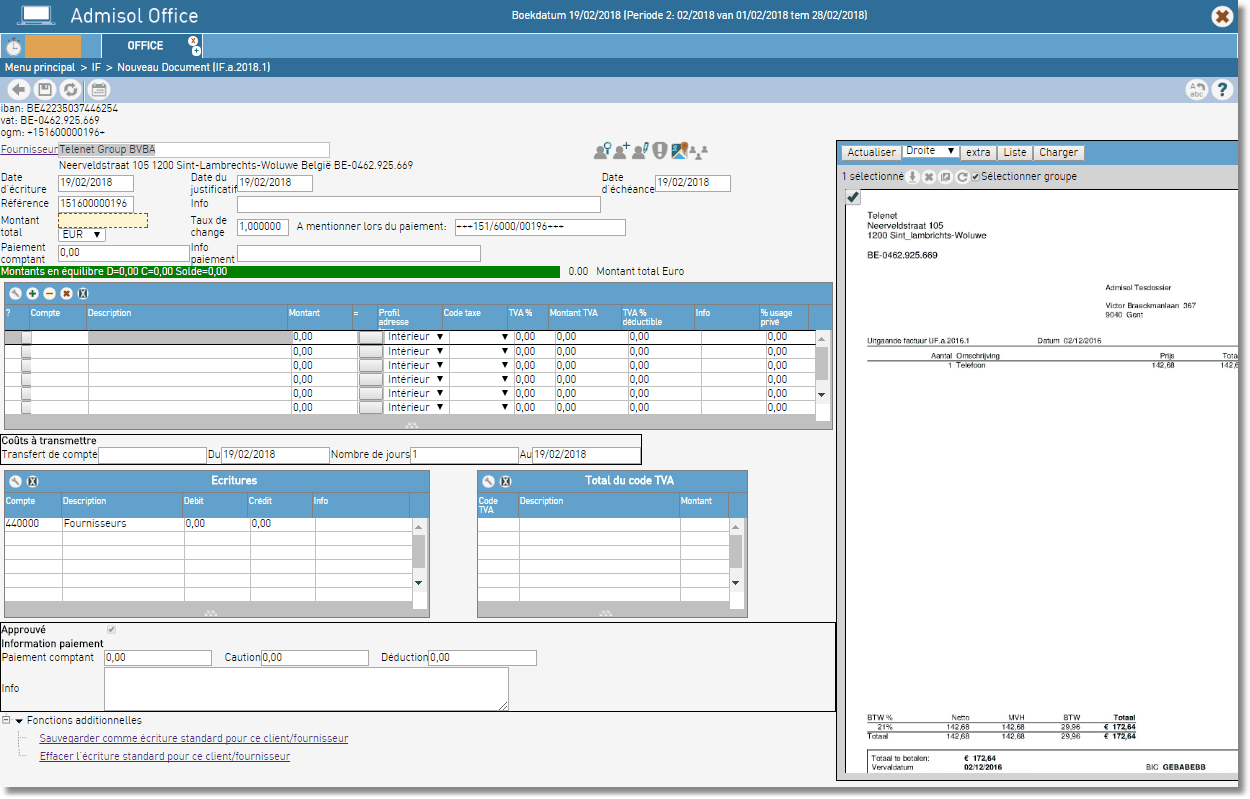Click the refresh arrows toolbar icon

[71, 90]
